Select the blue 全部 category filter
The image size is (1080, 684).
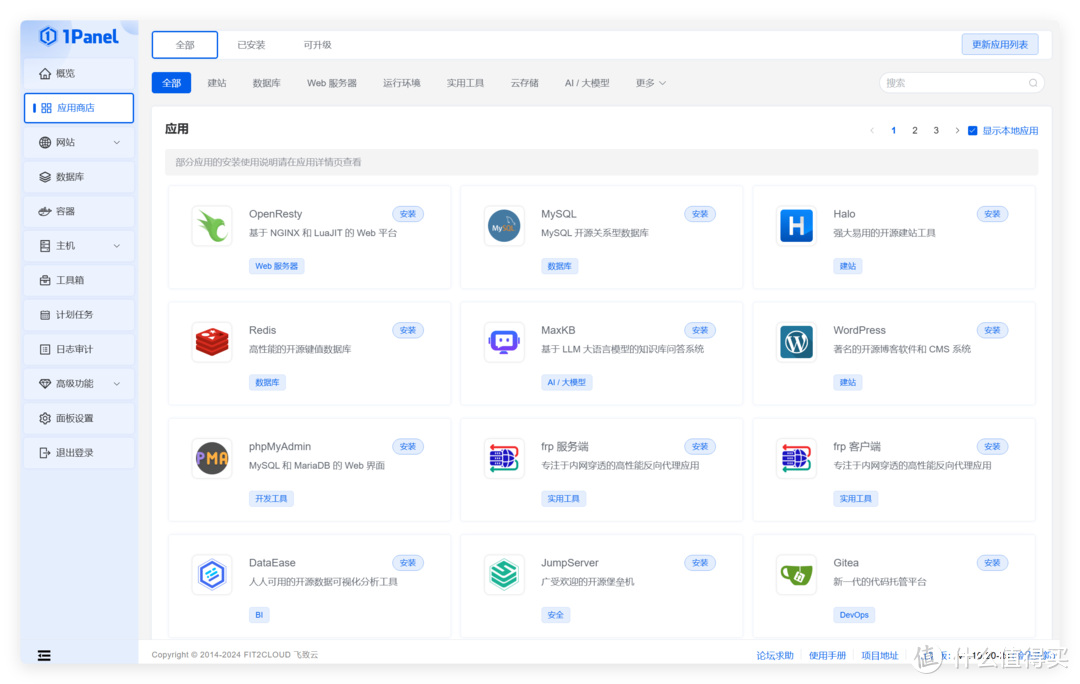click(172, 83)
